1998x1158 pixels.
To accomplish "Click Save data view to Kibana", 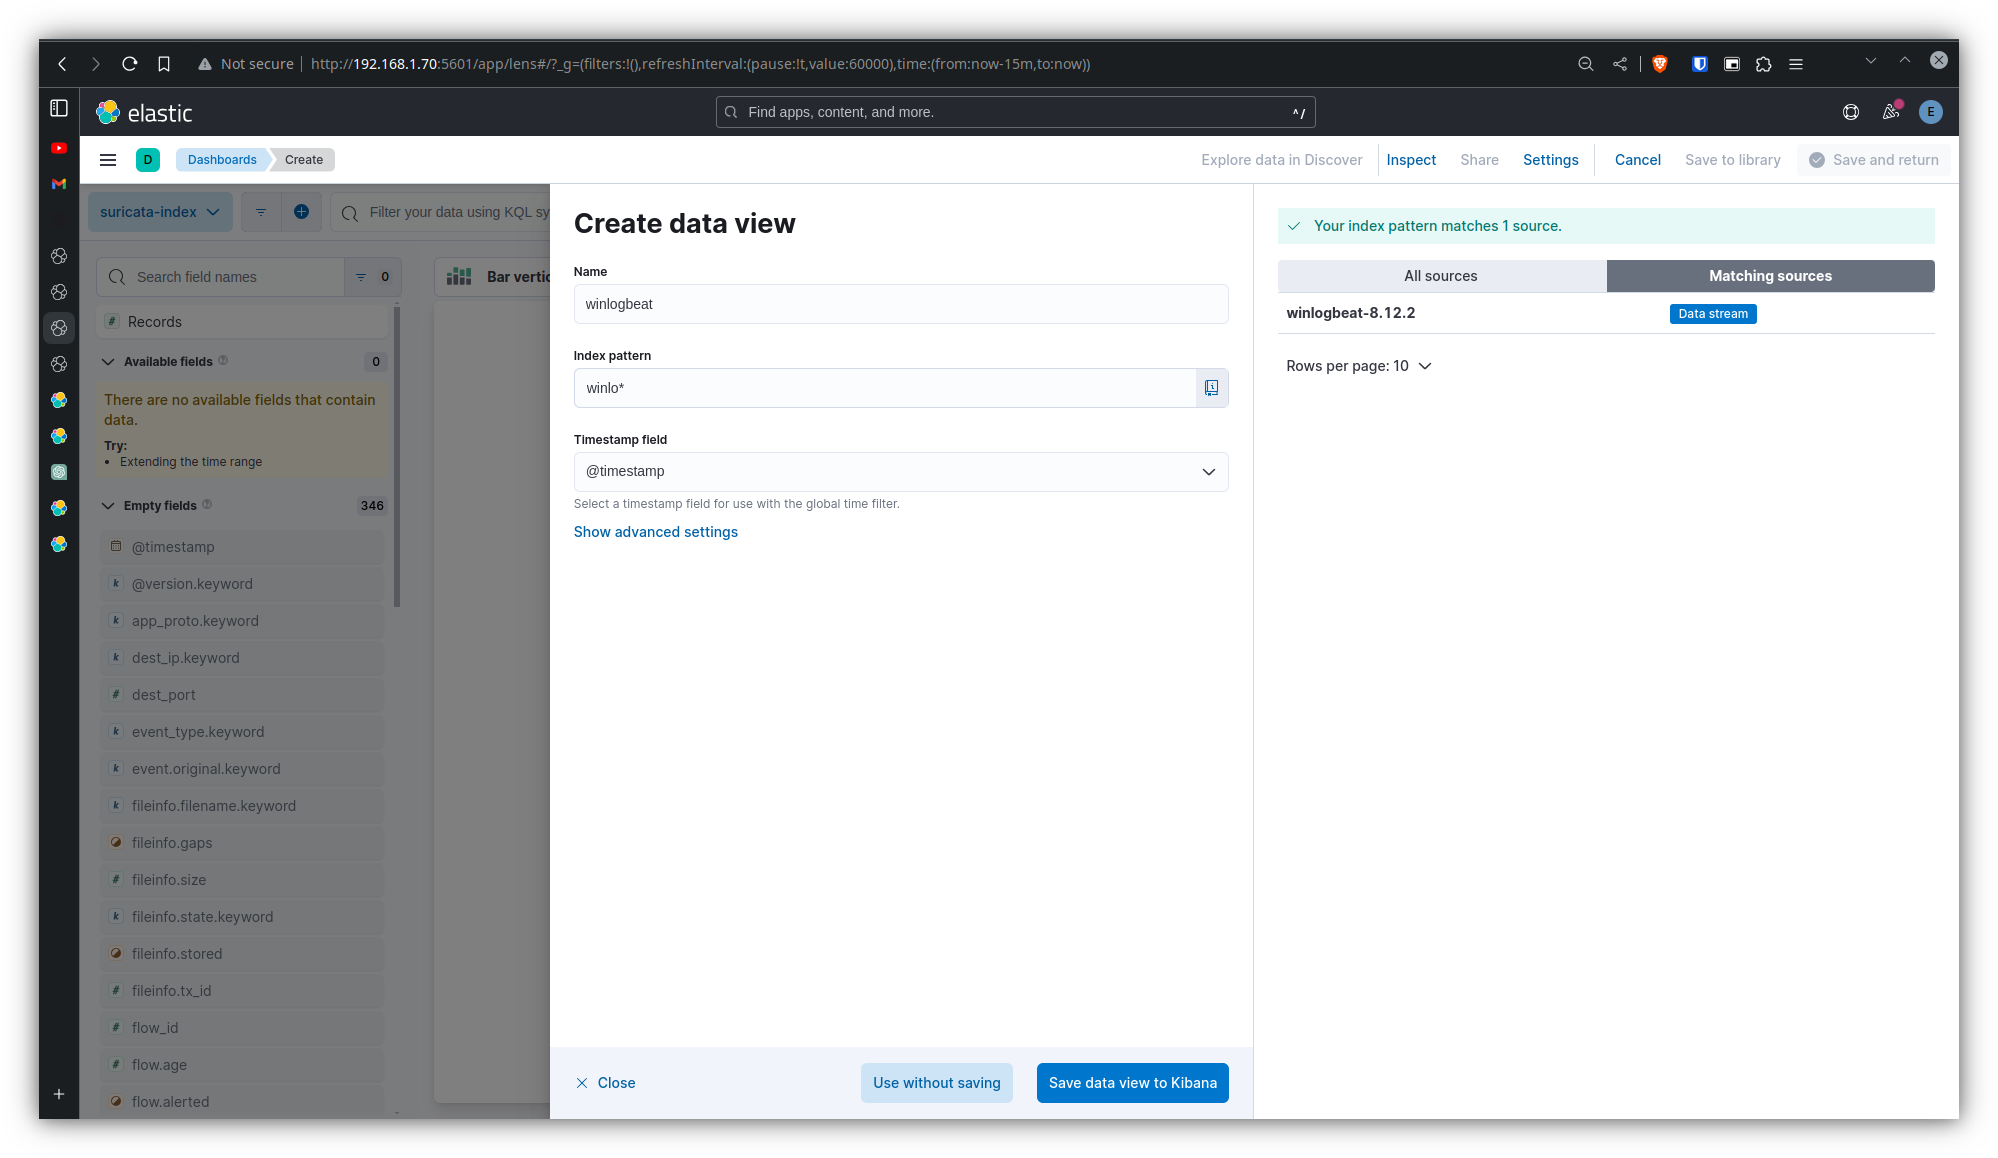I will (x=1132, y=1083).
